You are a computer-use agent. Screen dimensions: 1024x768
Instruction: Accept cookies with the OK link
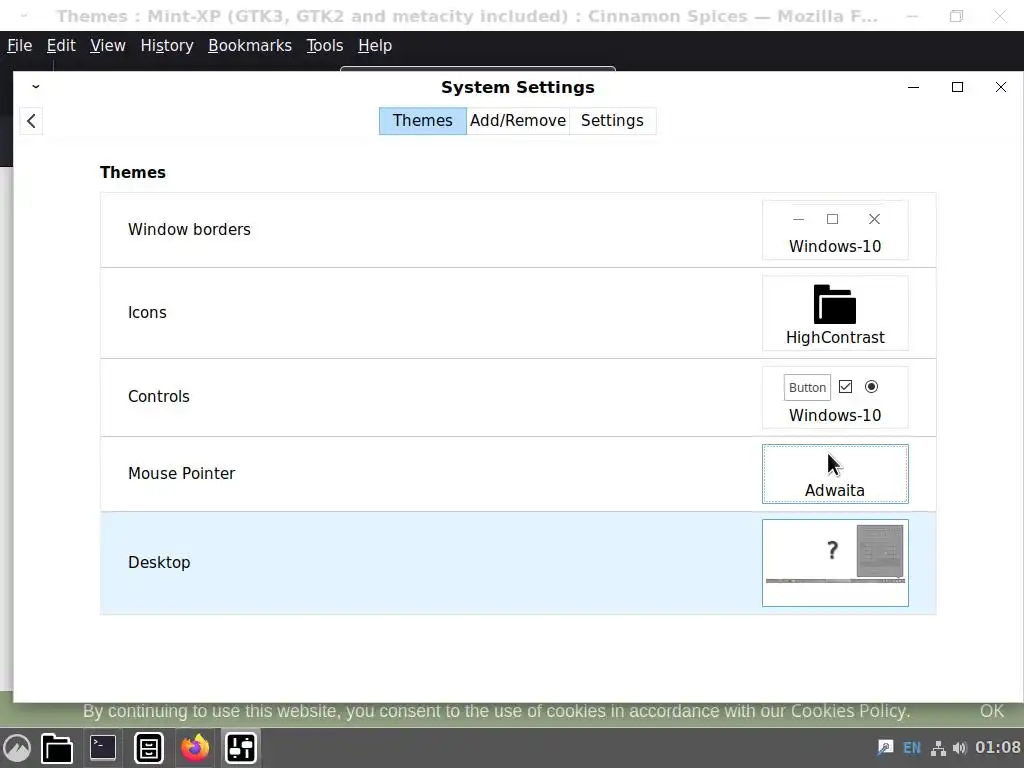pyautogui.click(x=991, y=711)
